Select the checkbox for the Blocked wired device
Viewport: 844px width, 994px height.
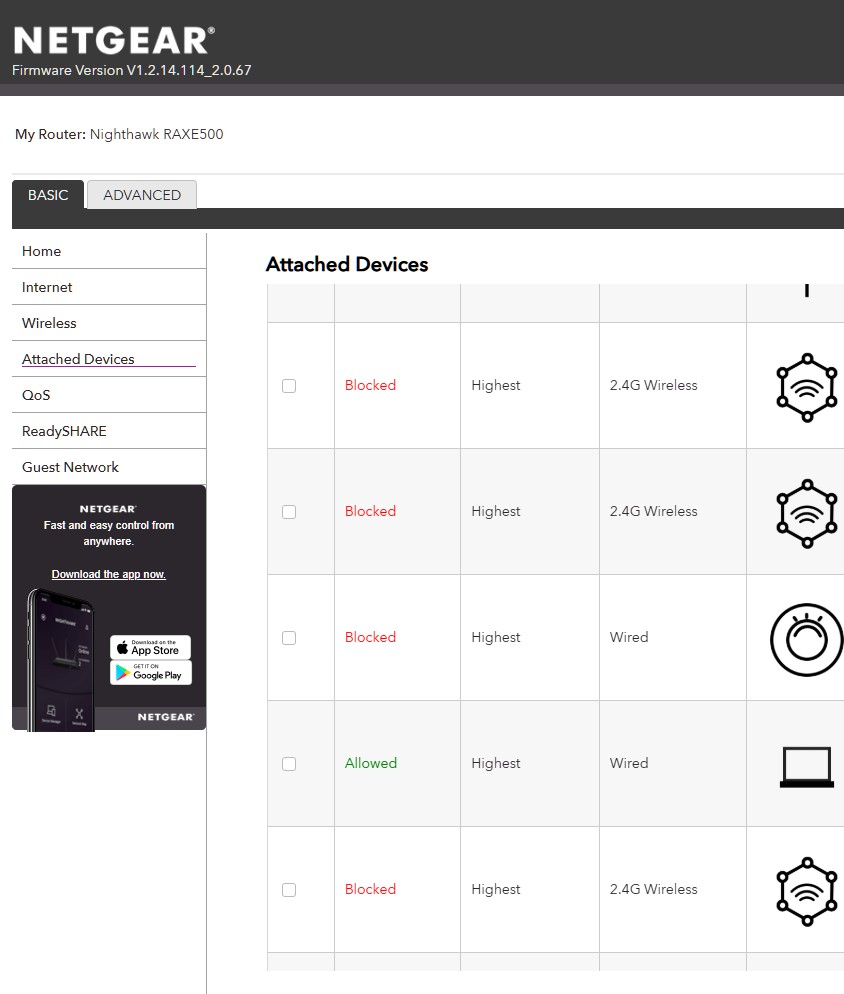tap(289, 638)
